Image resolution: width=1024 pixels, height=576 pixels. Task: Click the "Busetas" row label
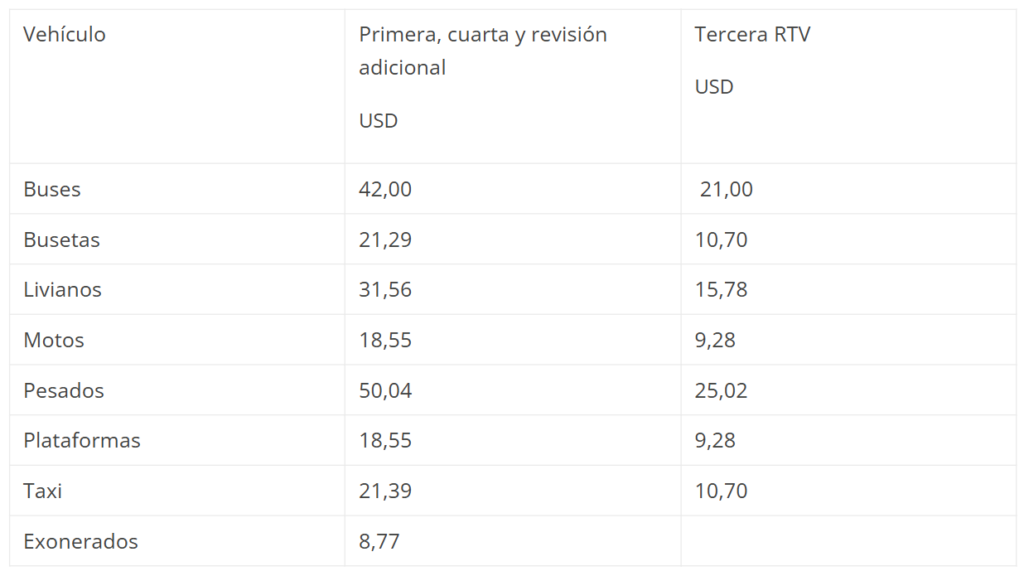[62, 240]
